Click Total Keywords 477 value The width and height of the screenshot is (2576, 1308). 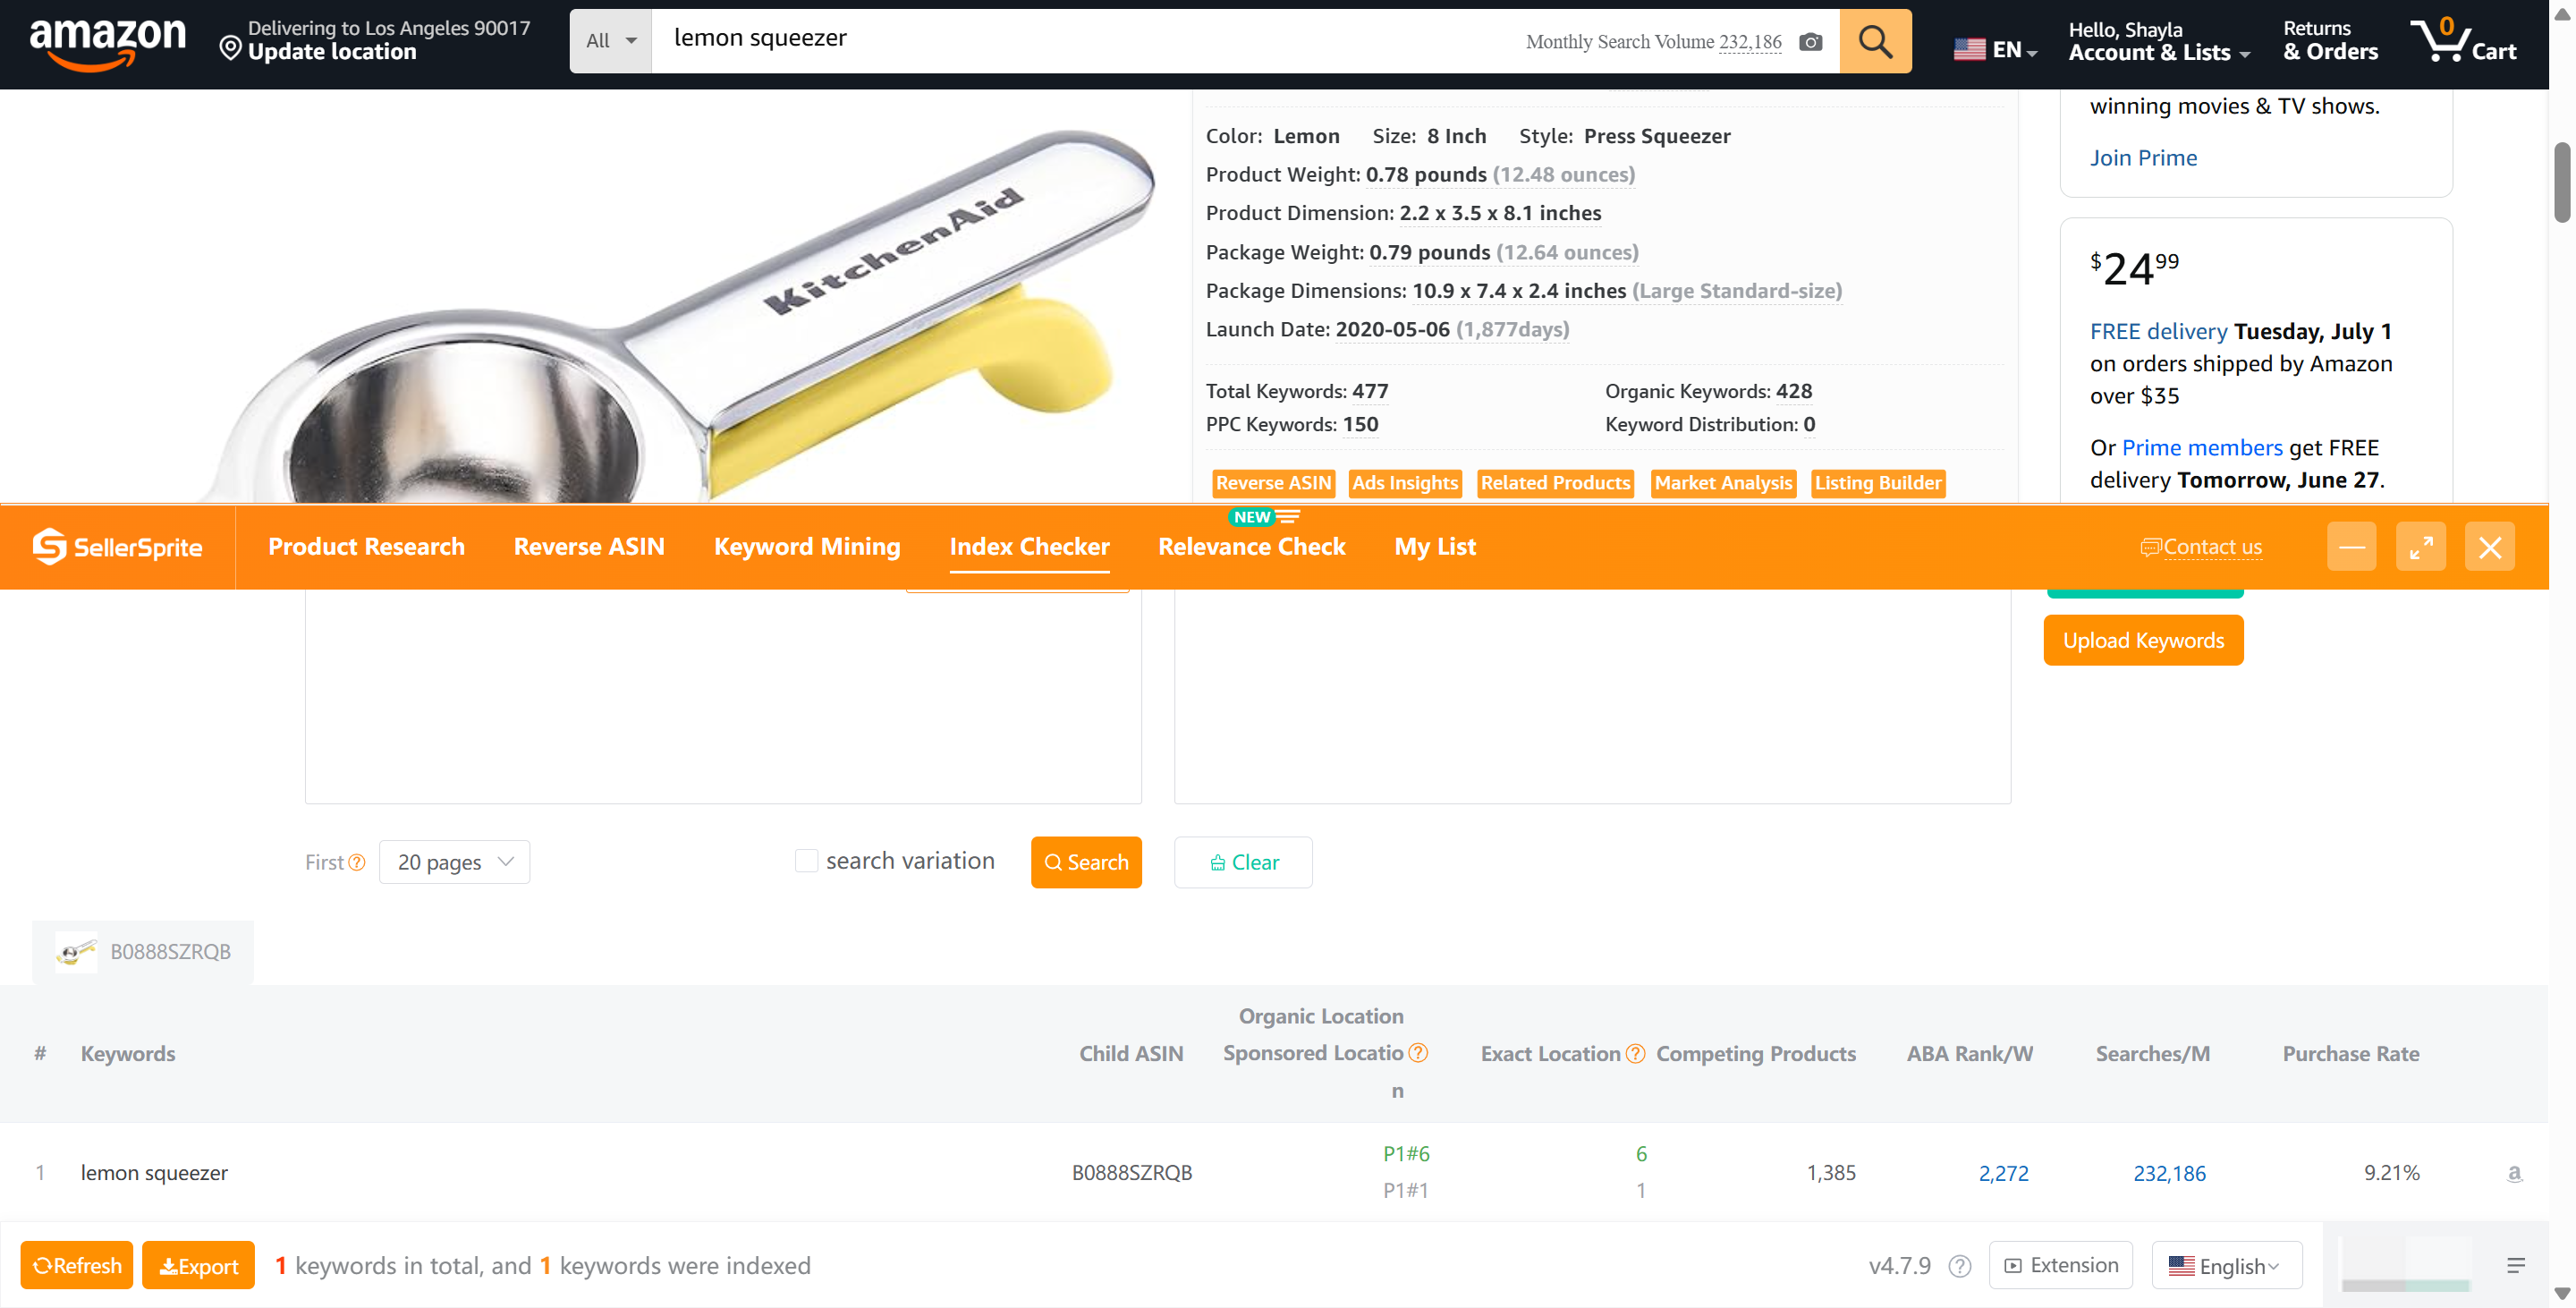[1370, 391]
